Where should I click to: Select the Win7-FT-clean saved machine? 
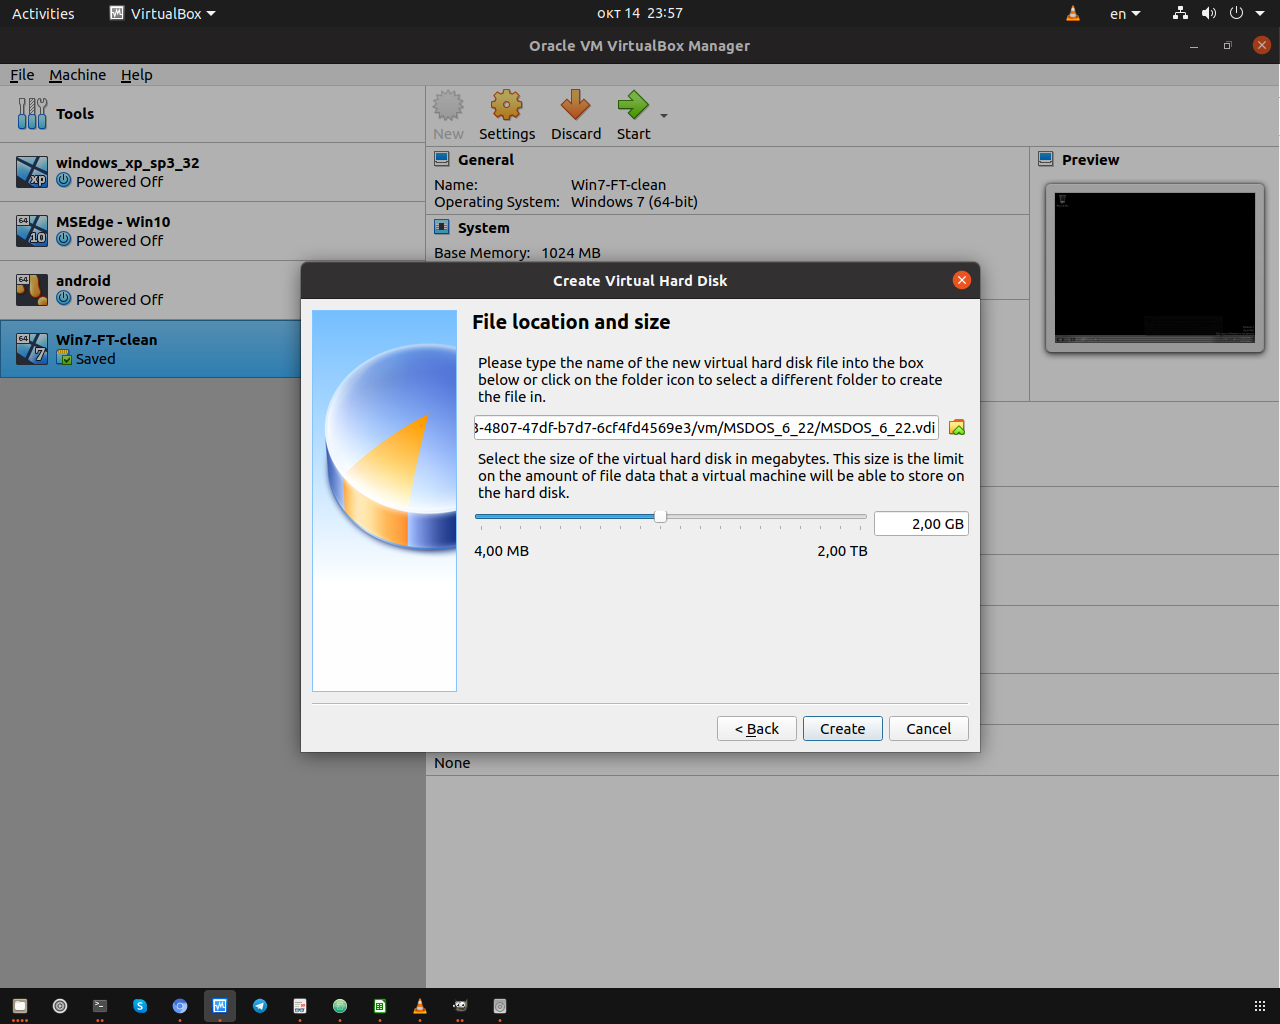click(150, 349)
